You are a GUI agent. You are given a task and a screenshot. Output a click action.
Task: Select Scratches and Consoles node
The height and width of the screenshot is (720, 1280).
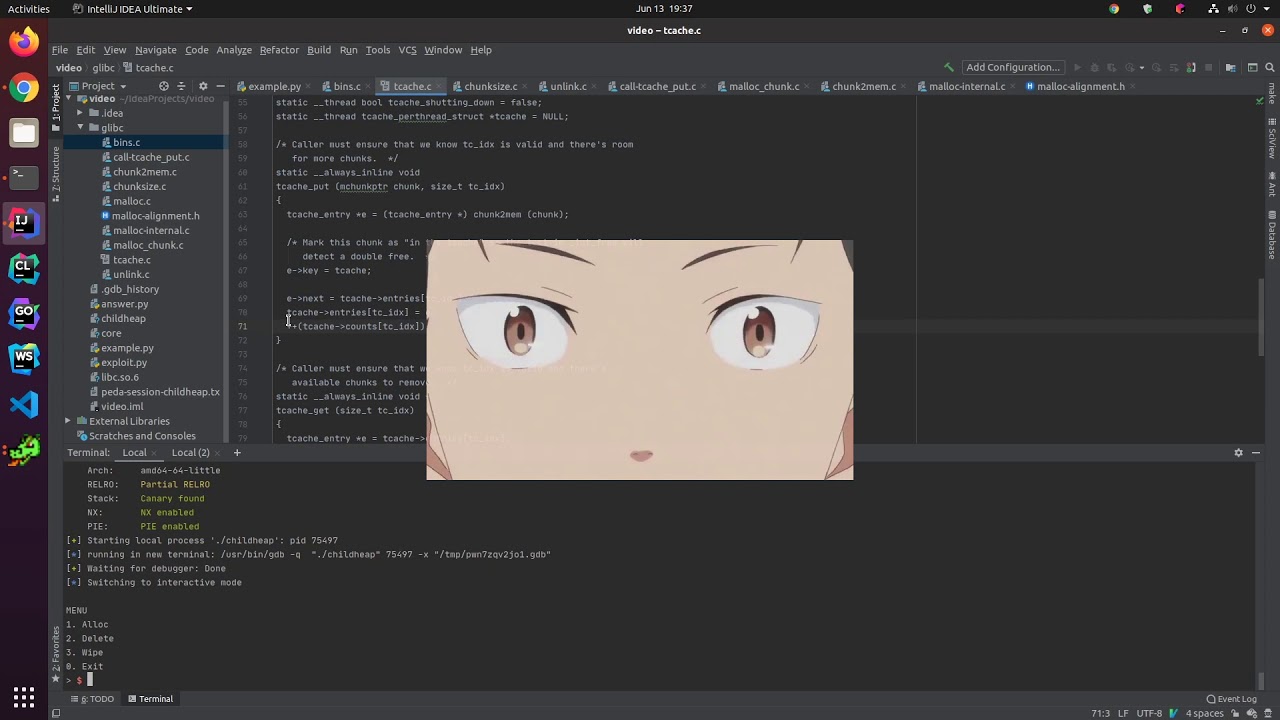(142, 436)
